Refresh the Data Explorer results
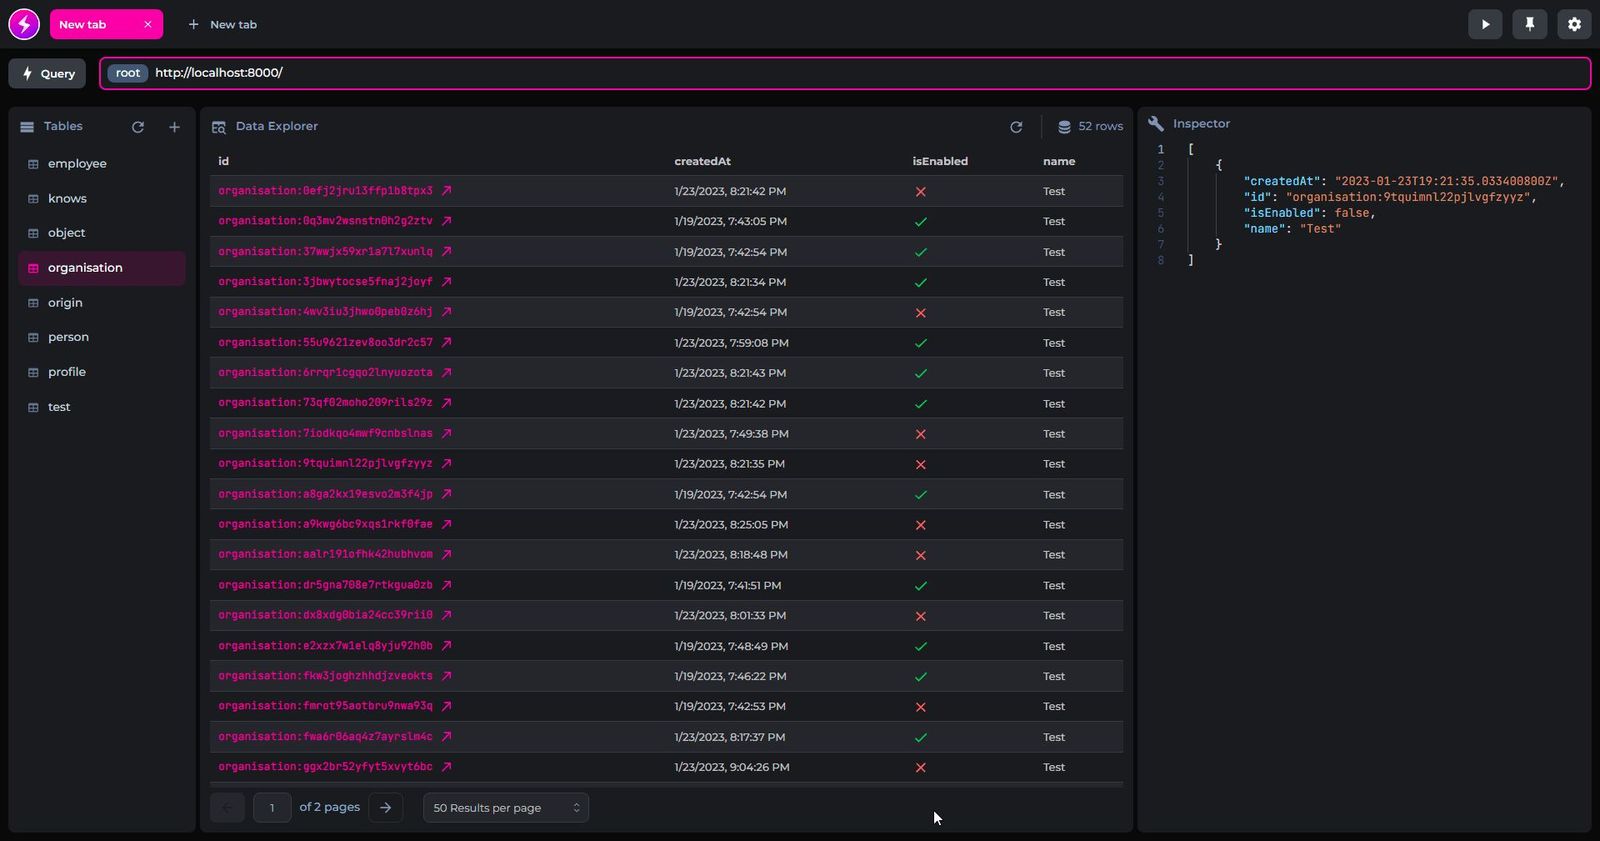The width and height of the screenshot is (1600, 841). [x=1016, y=127]
